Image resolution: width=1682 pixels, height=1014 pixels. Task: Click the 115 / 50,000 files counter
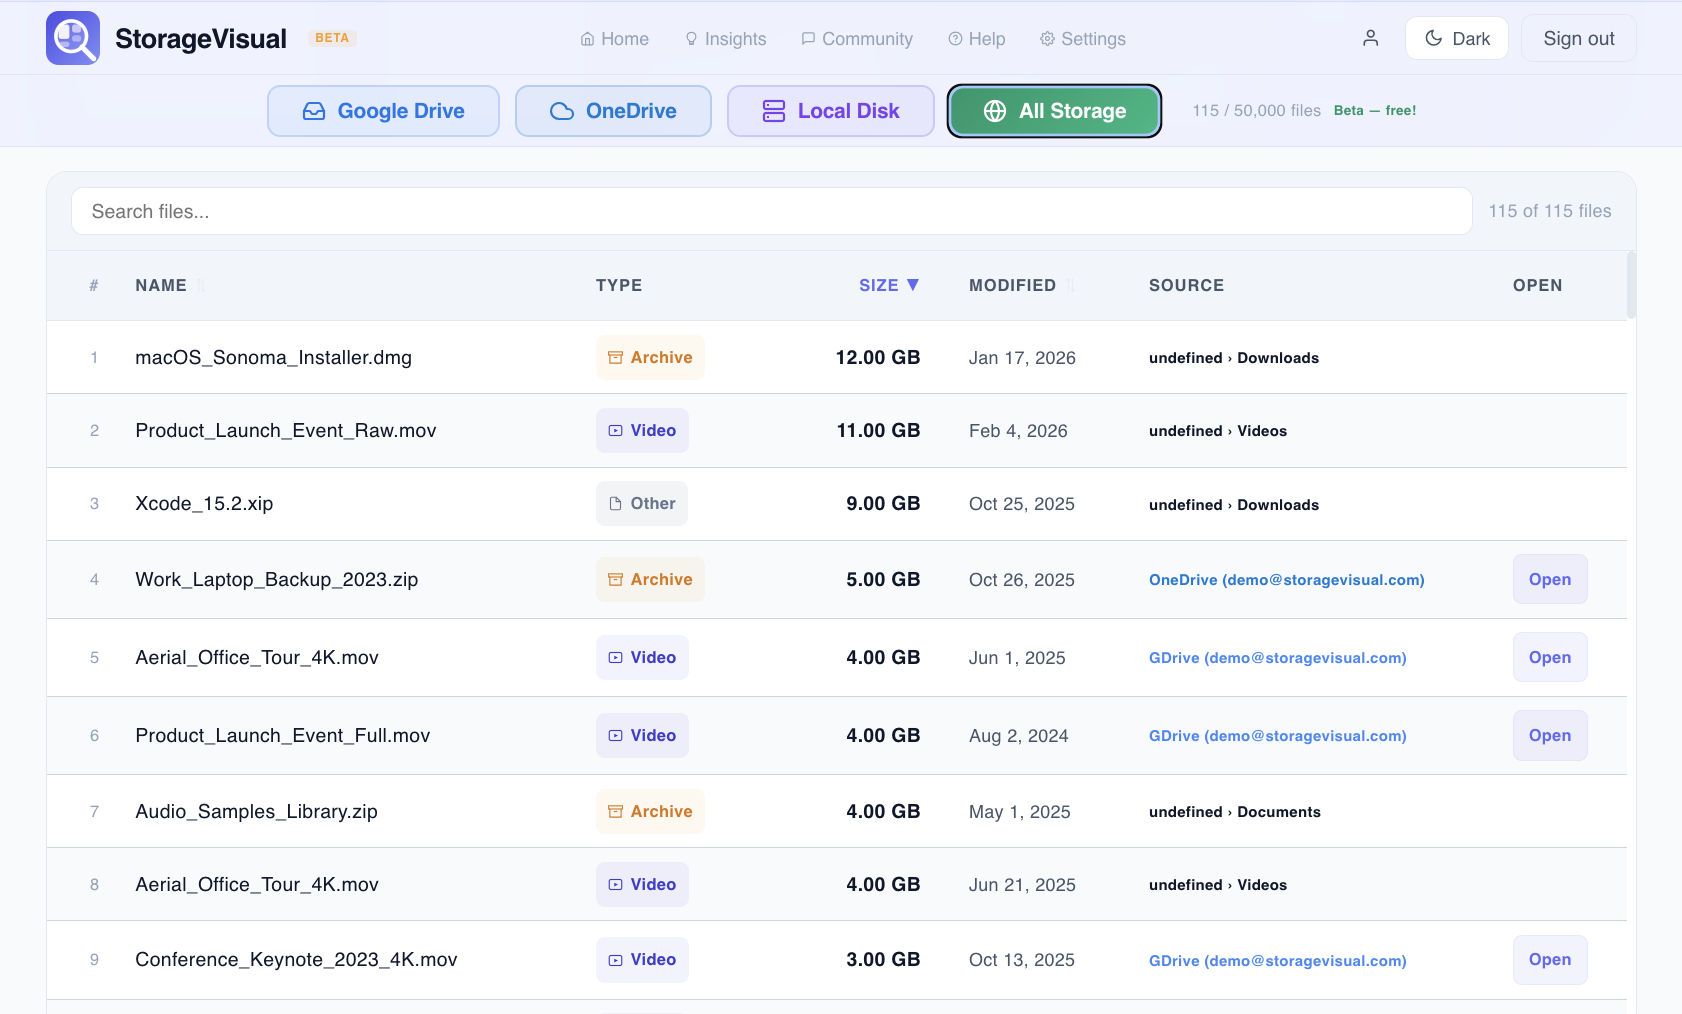[x=1256, y=110]
